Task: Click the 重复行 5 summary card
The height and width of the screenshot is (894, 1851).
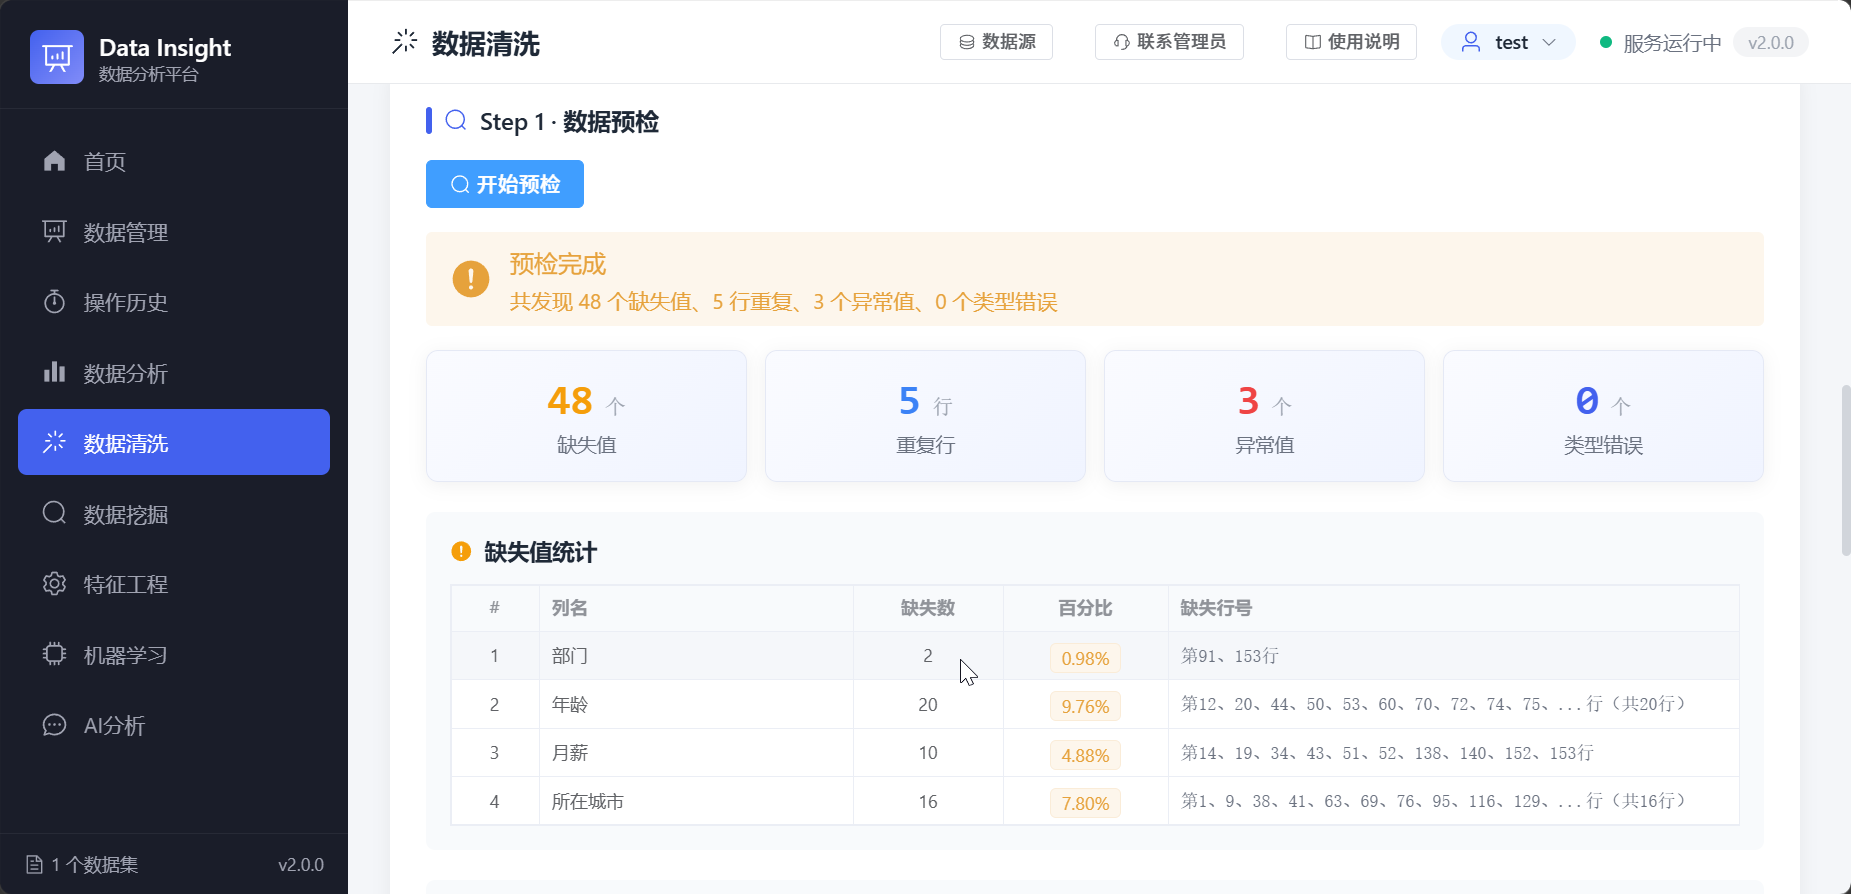Action: (925, 416)
